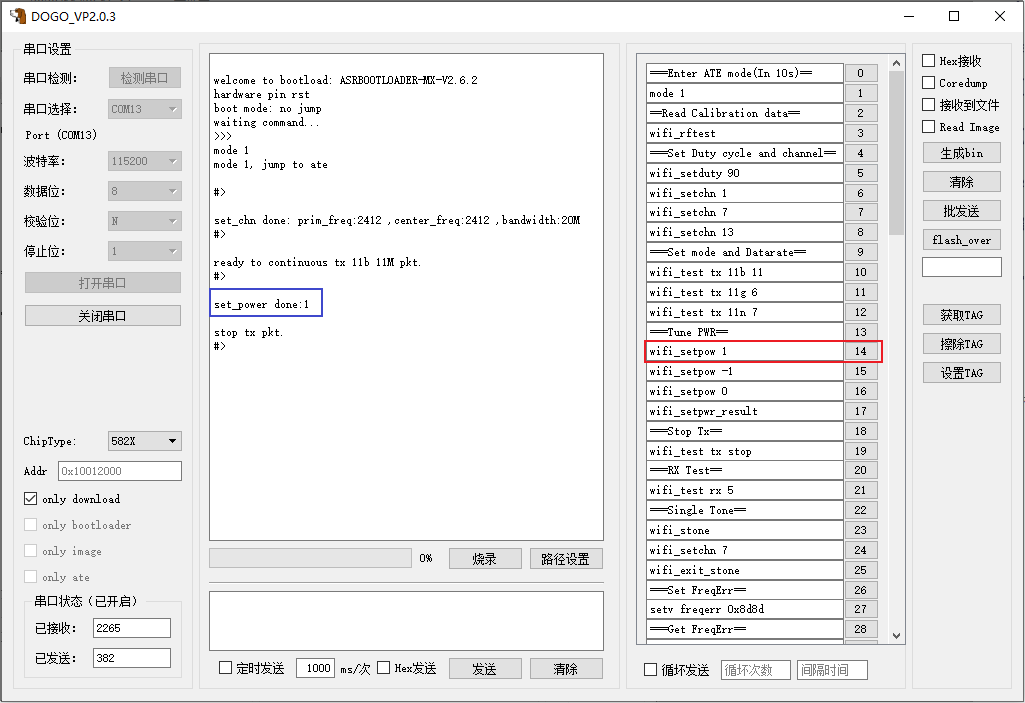The width and height of the screenshot is (1025, 703).
Task: Click the 关闭串口 button
Action: [x=103, y=316]
